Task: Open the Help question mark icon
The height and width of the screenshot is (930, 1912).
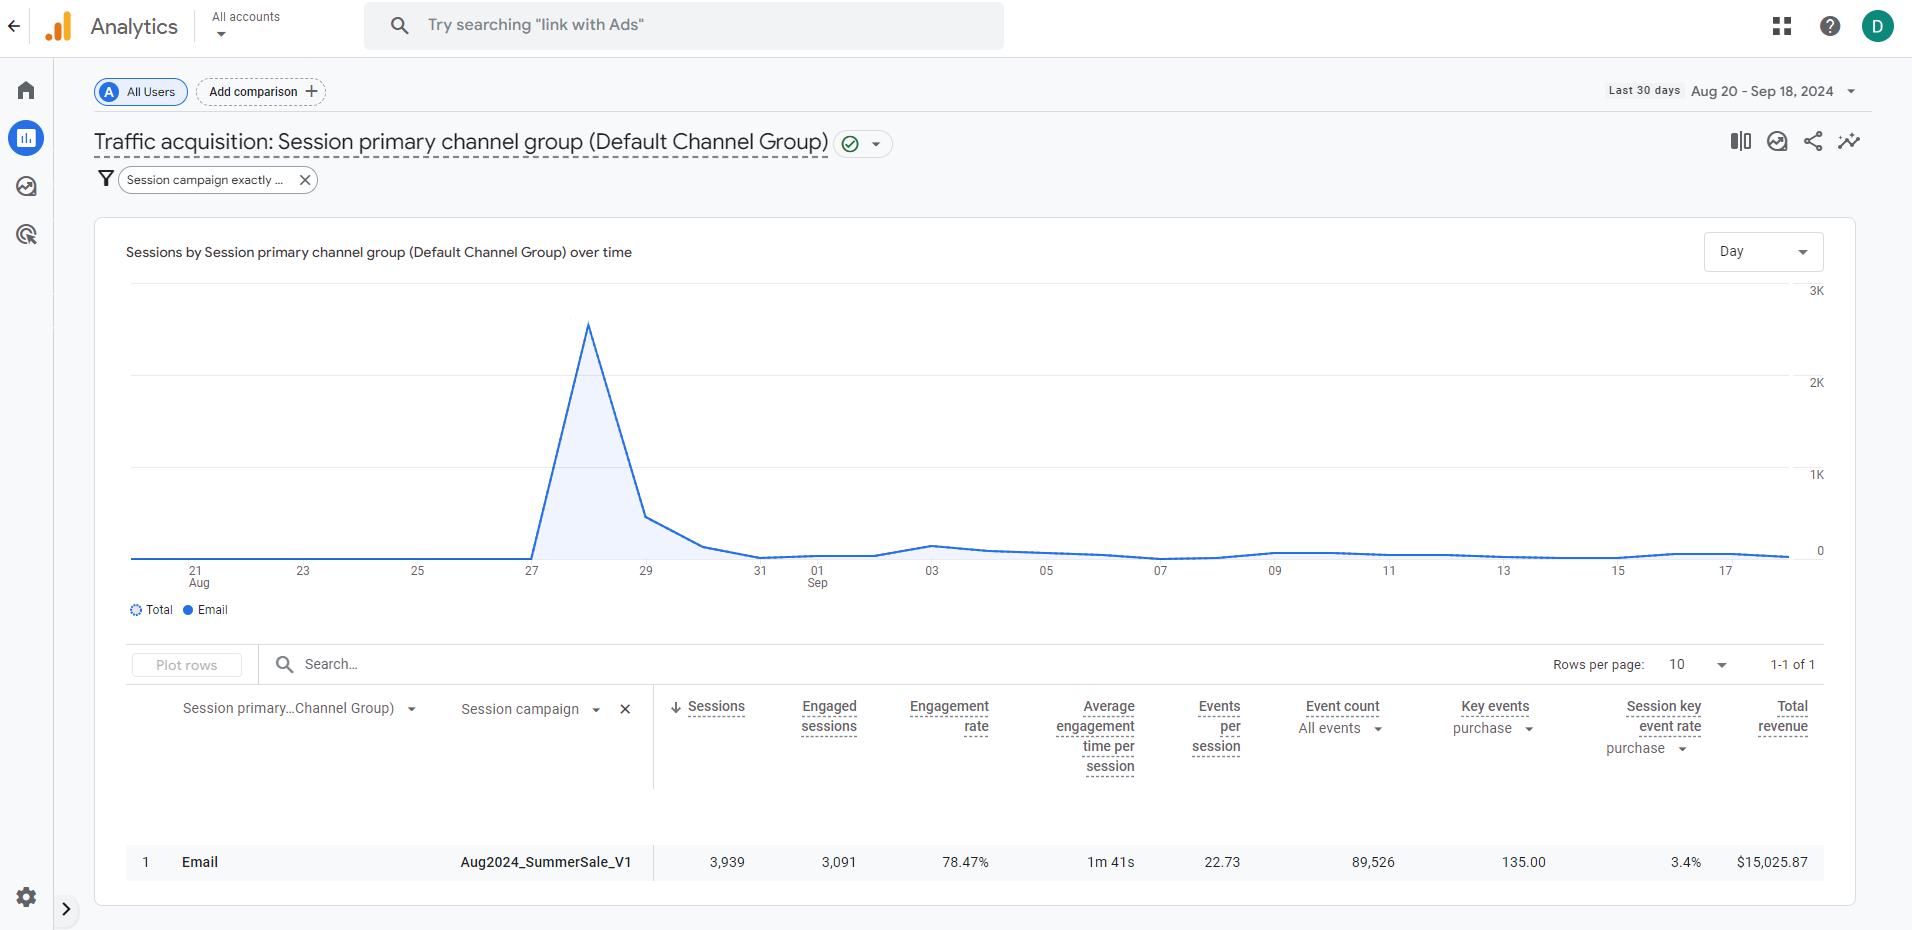Action: click(1830, 26)
